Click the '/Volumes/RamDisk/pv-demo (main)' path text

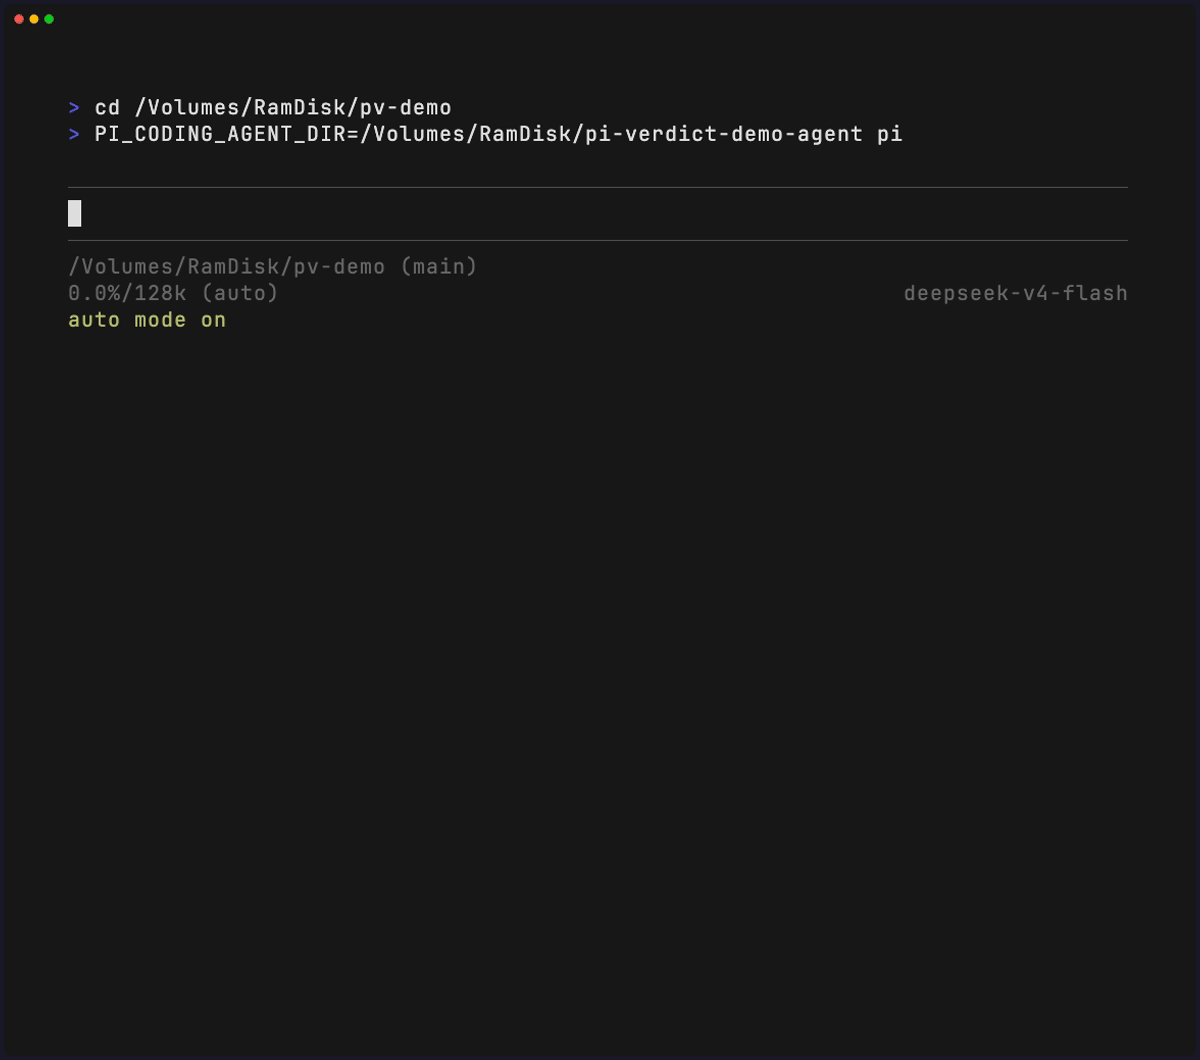click(x=273, y=267)
